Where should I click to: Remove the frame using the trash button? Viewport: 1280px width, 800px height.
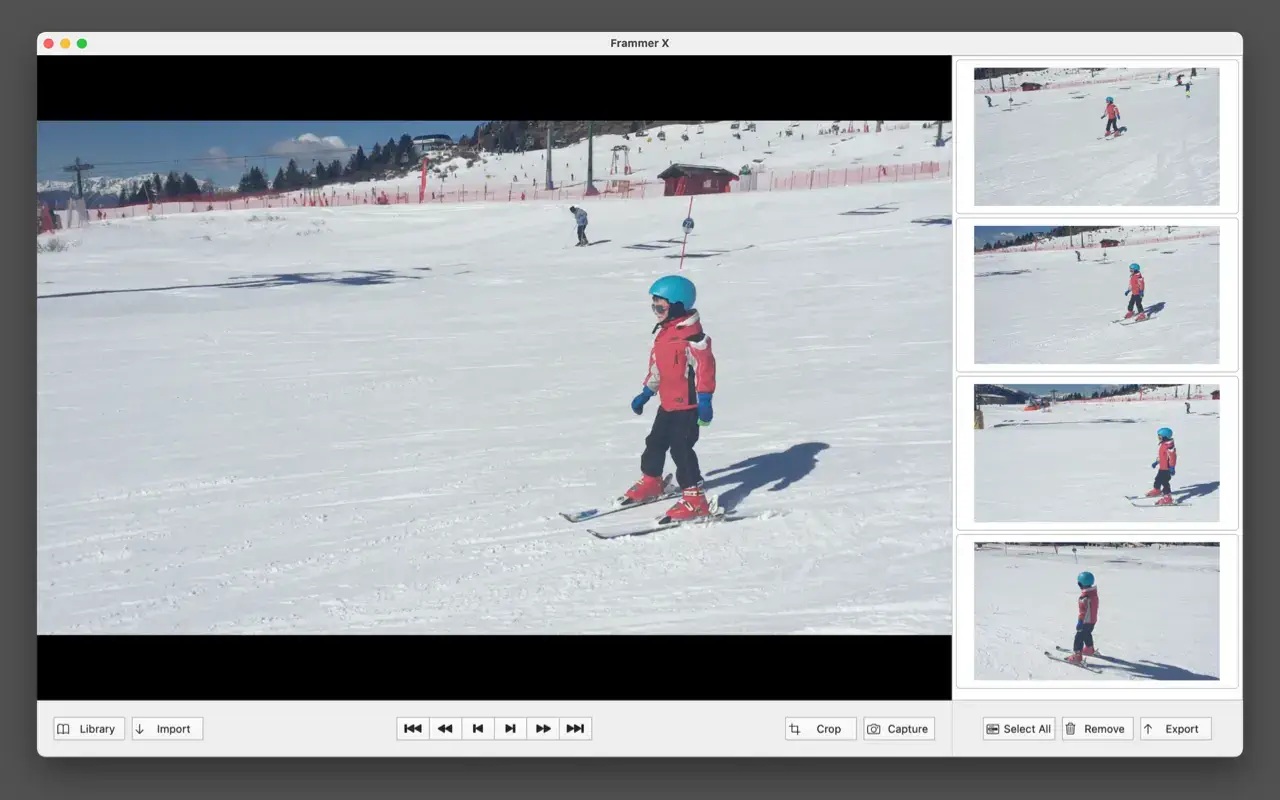[1097, 729]
